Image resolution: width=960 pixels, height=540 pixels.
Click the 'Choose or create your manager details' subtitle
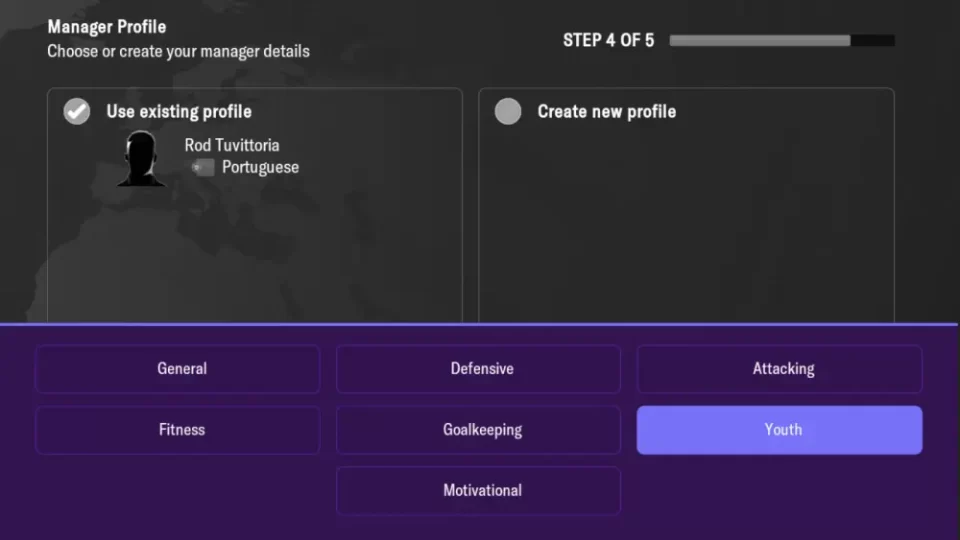[178, 51]
